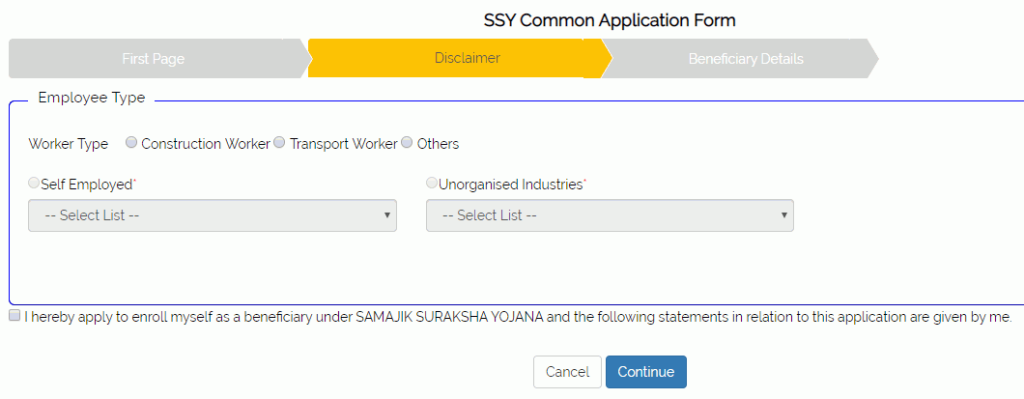Choose the Transport Worker radio option

coord(280,143)
